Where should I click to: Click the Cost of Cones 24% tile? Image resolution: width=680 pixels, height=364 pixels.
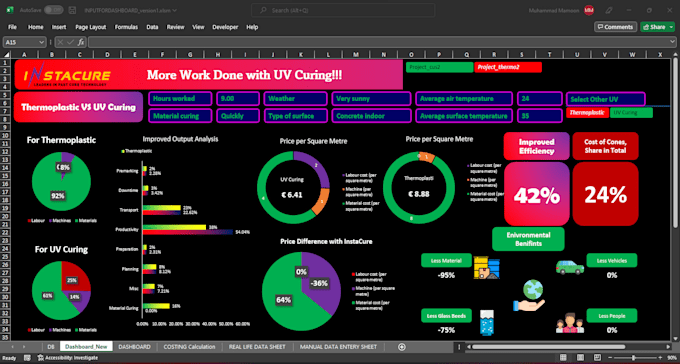pyautogui.click(x=605, y=194)
